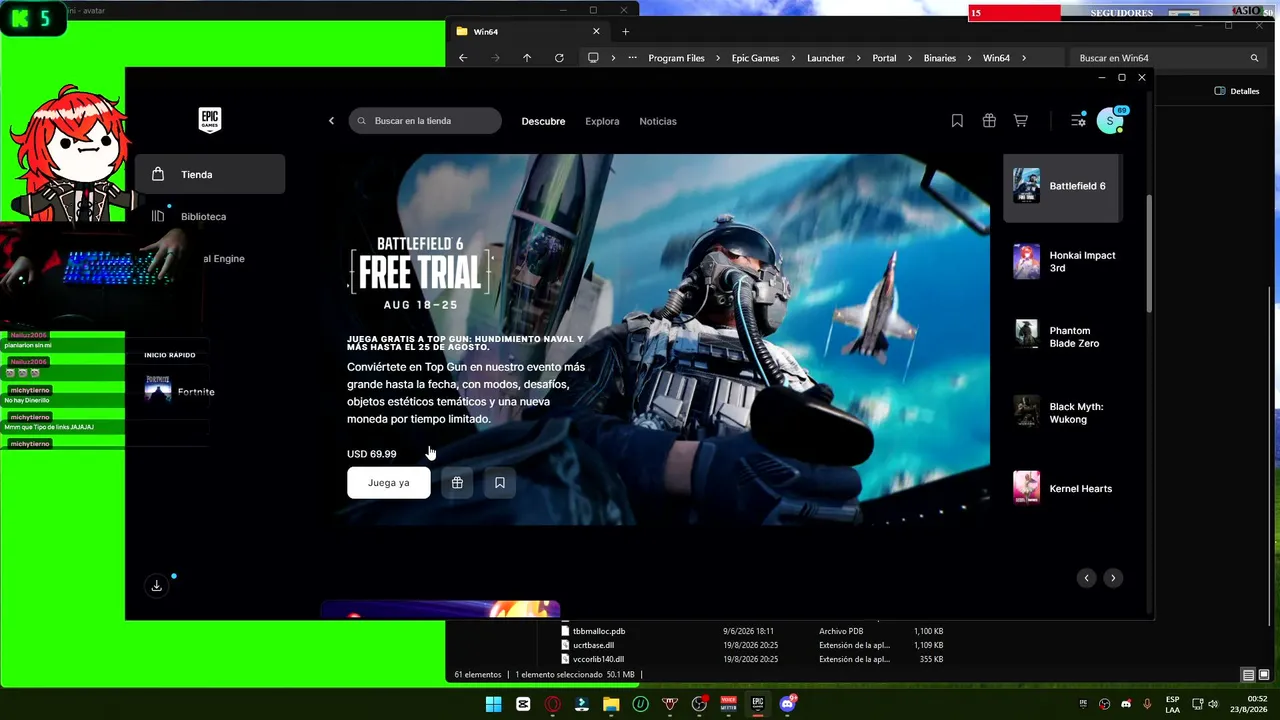The image size is (1280, 720).
Task: Expand the PC root breadcrumb chevron in Explorer
Action: click(x=613, y=58)
